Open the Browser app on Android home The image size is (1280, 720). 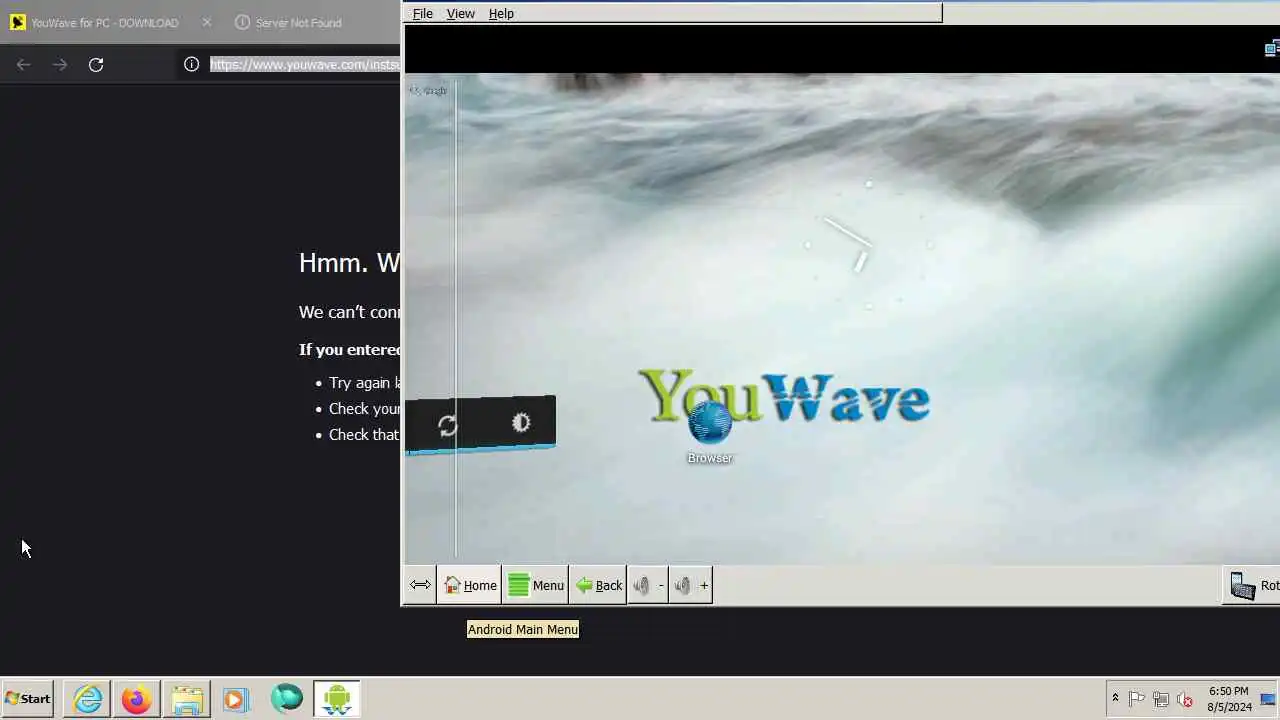pos(710,431)
